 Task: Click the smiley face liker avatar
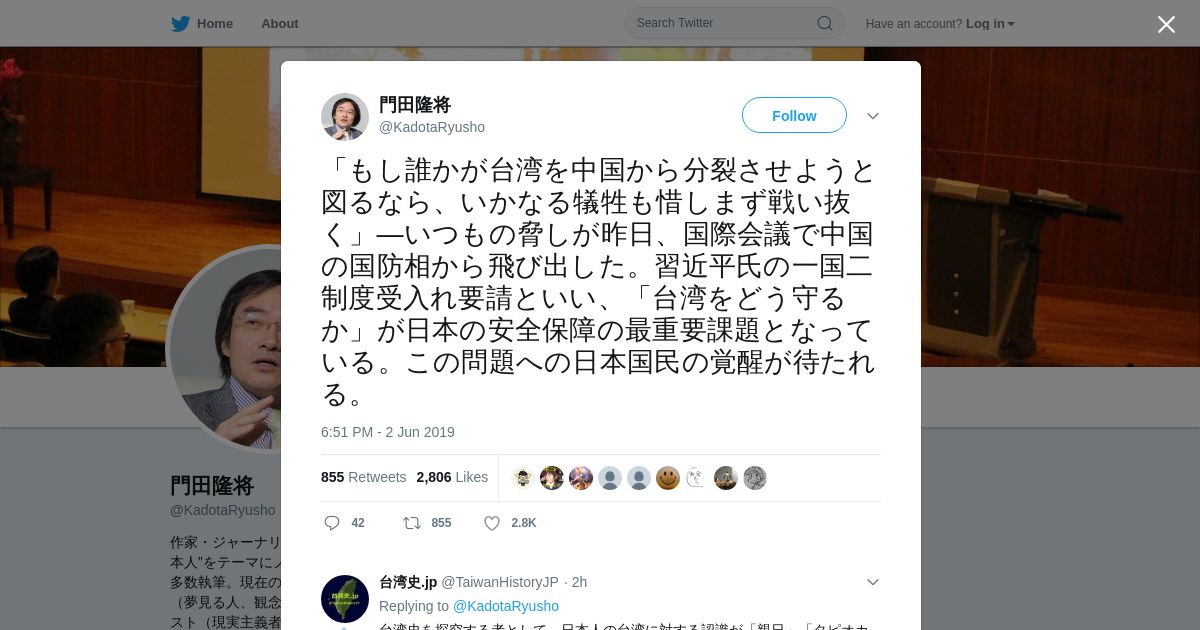(x=668, y=478)
